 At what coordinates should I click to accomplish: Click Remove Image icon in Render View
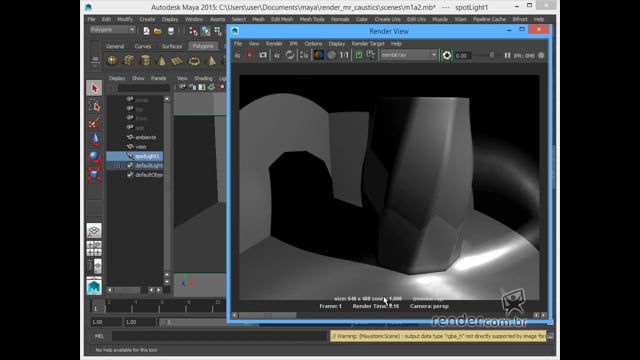[371, 55]
